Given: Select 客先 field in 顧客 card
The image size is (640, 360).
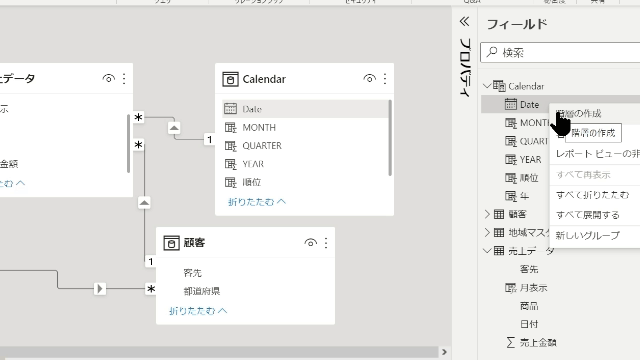Looking at the screenshot, I should (x=193, y=273).
